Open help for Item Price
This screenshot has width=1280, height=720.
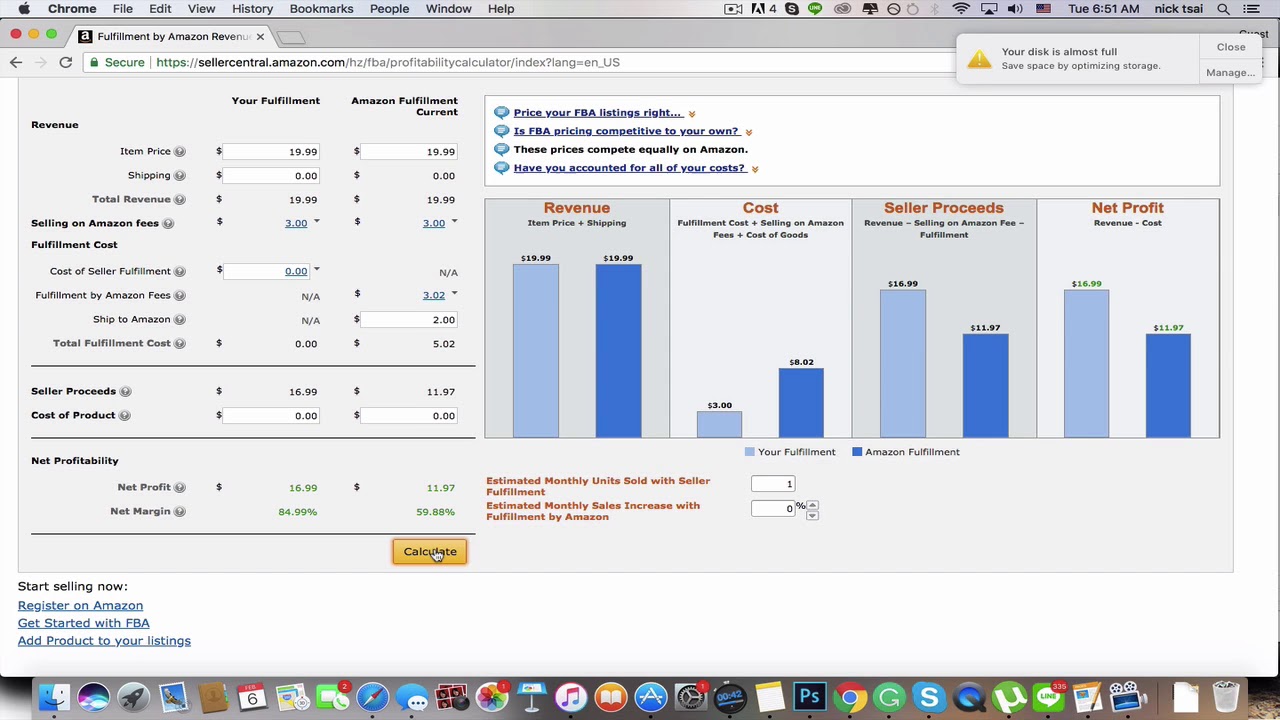[180, 152]
